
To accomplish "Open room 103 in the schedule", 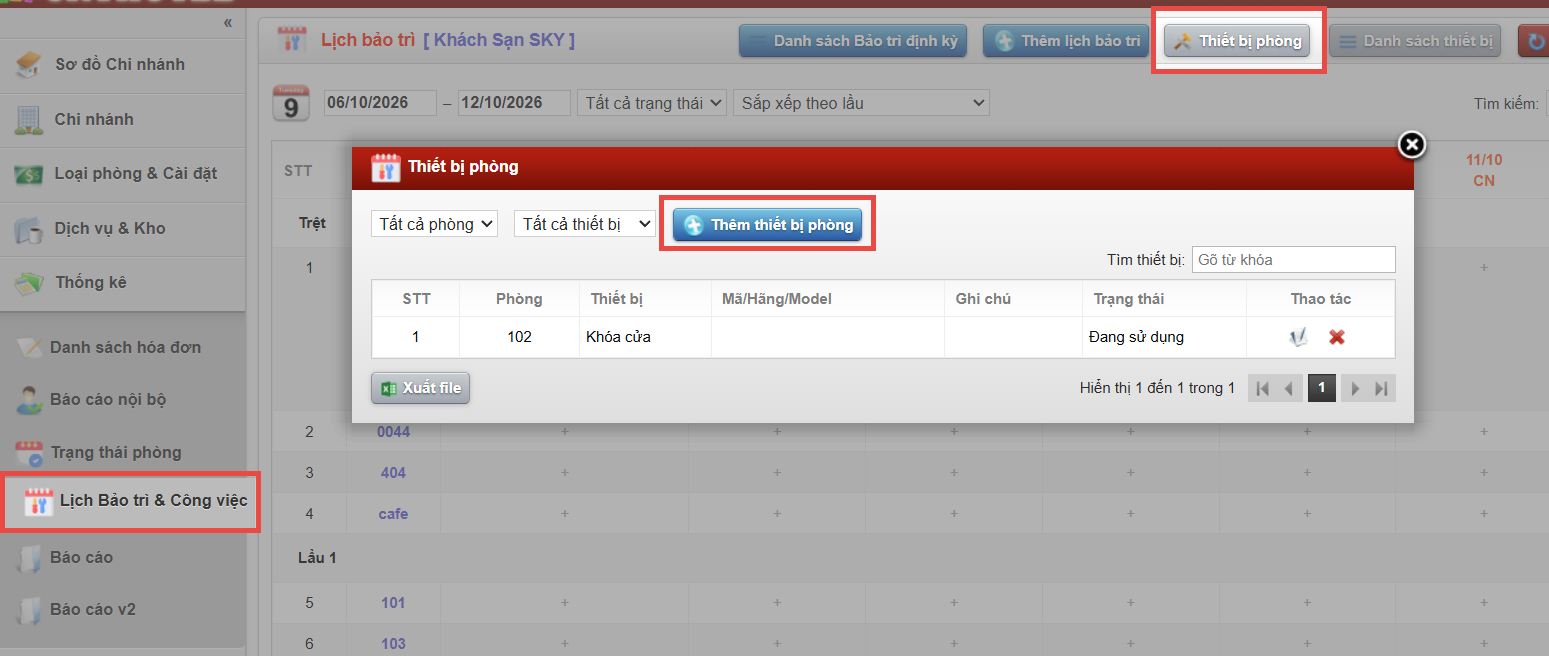I will tap(393, 644).
